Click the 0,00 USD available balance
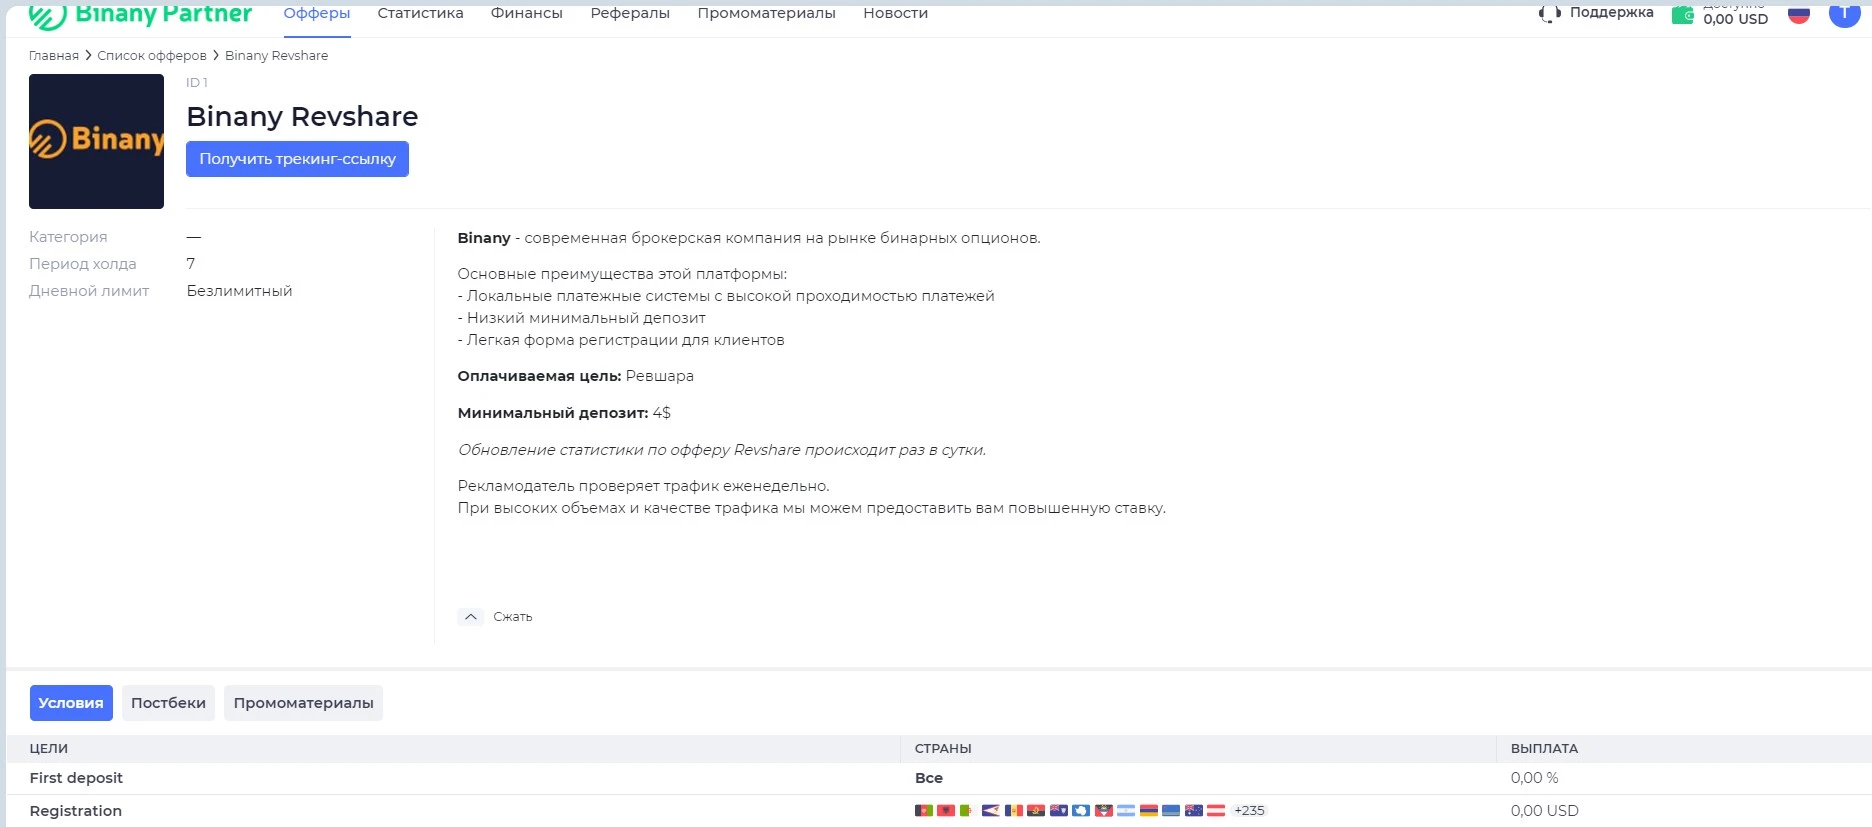This screenshot has width=1872, height=827. pyautogui.click(x=1736, y=19)
